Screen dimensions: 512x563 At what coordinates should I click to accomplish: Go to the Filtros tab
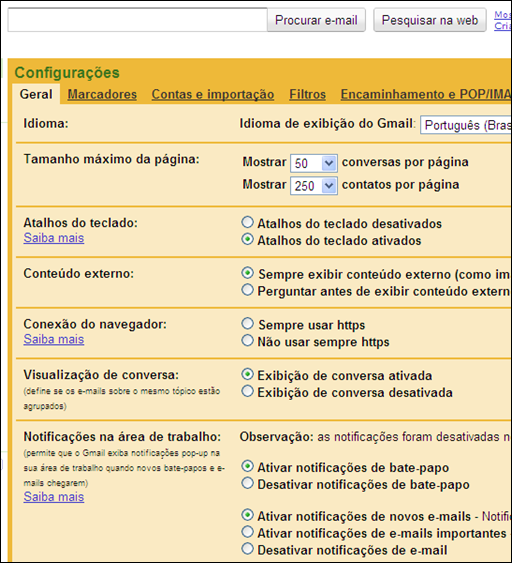point(307,94)
